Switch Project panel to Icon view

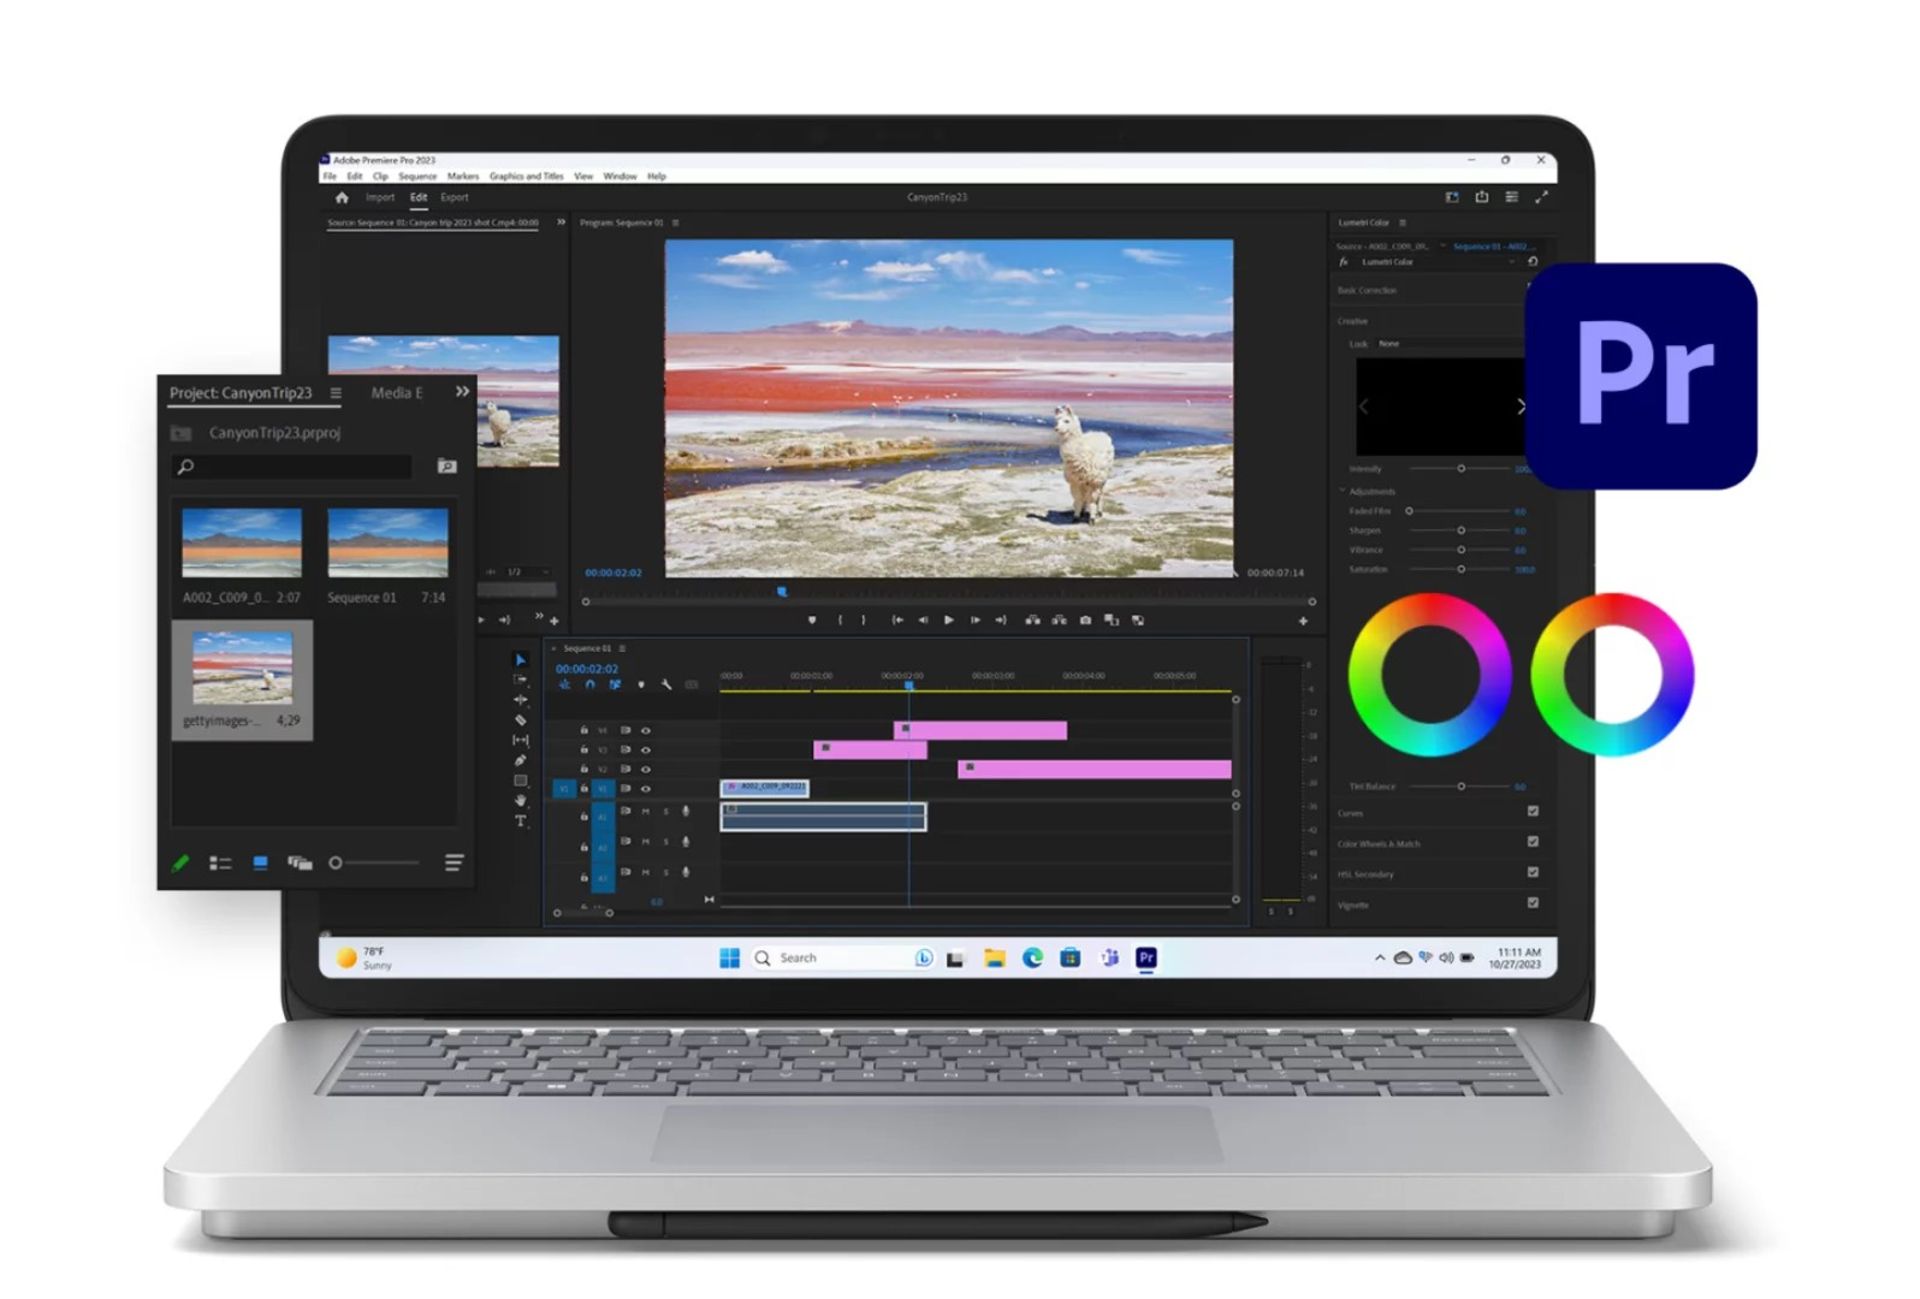pos(260,863)
